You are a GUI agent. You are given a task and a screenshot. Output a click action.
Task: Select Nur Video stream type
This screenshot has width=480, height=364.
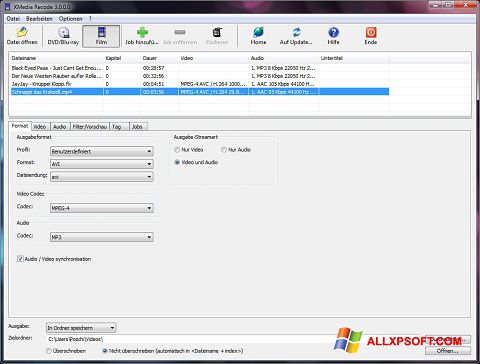coord(177,150)
